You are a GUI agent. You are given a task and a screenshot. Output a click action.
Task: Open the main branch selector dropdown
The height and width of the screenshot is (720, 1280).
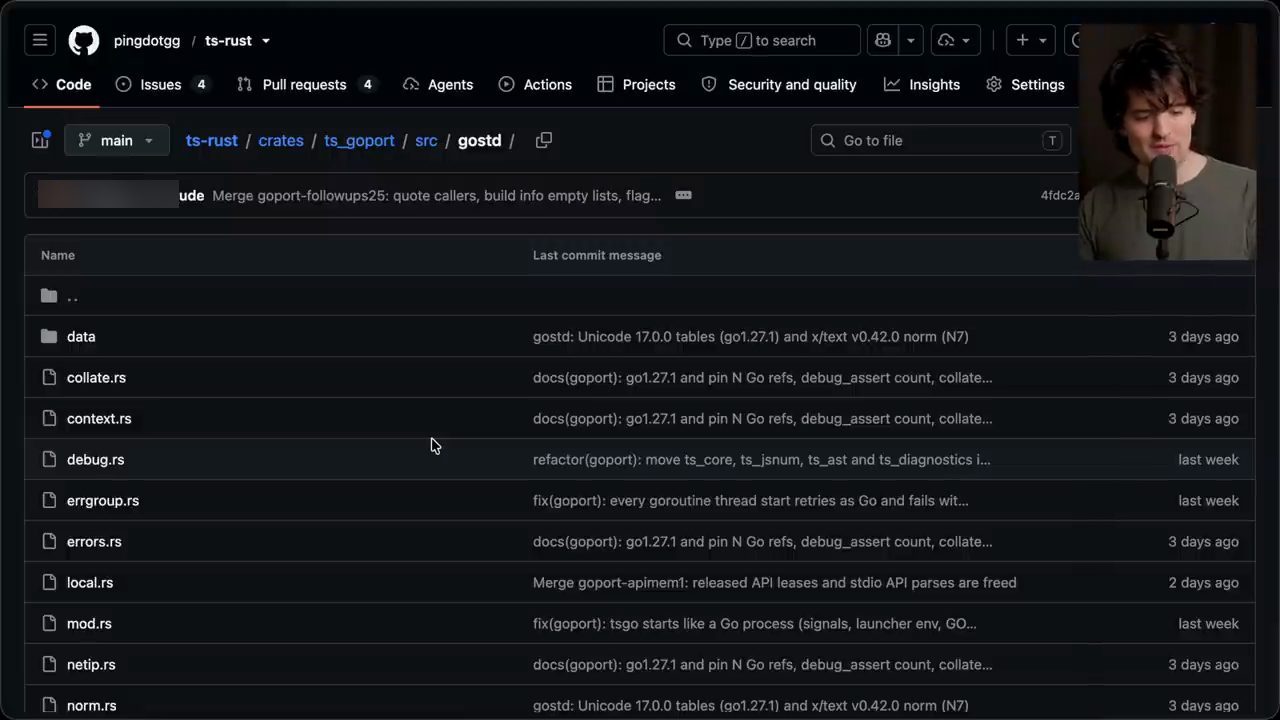click(x=117, y=140)
